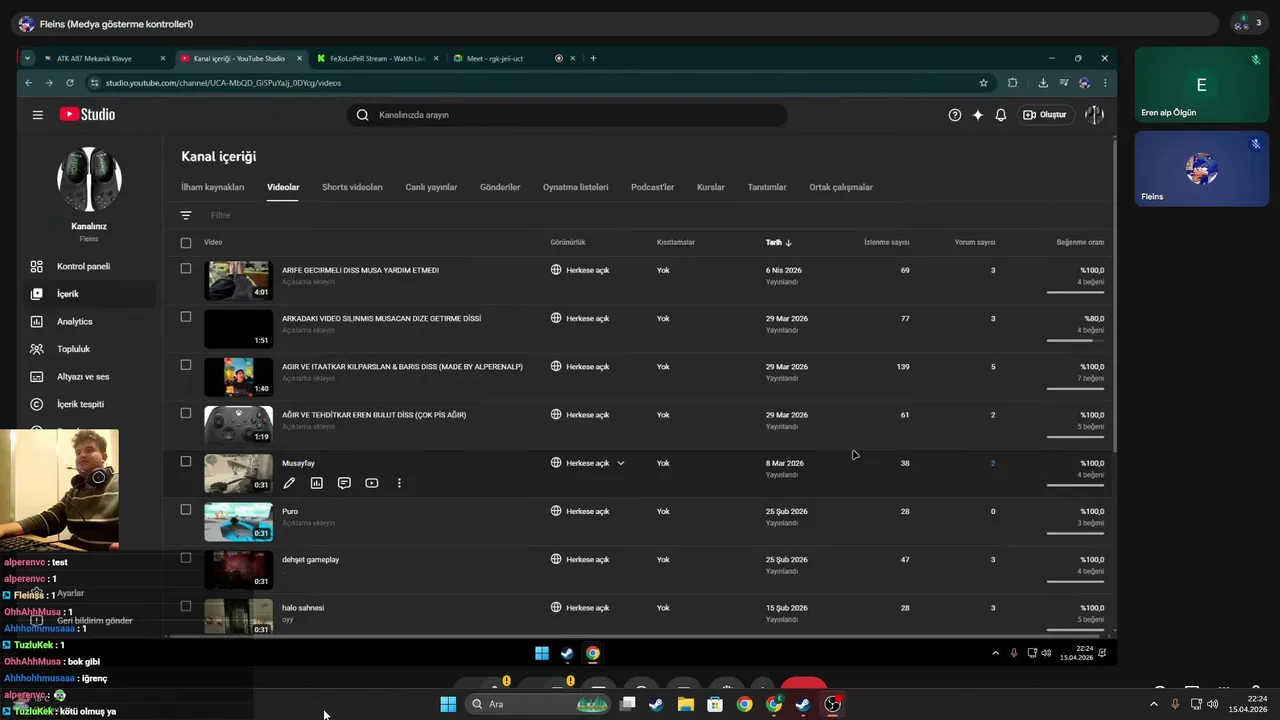Open analytics icon for the Musayfay video
Viewport: 1280px width, 720px height.
tap(317, 483)
